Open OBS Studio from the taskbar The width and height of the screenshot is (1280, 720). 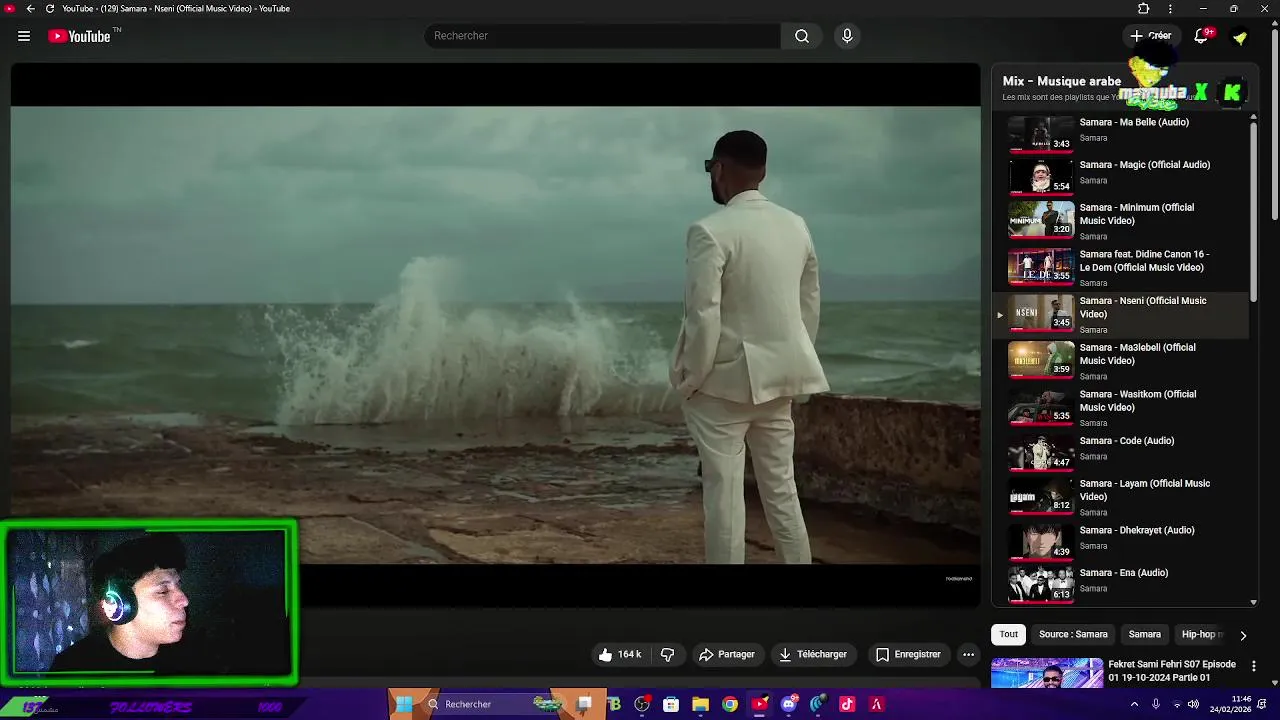click(642, 705)
